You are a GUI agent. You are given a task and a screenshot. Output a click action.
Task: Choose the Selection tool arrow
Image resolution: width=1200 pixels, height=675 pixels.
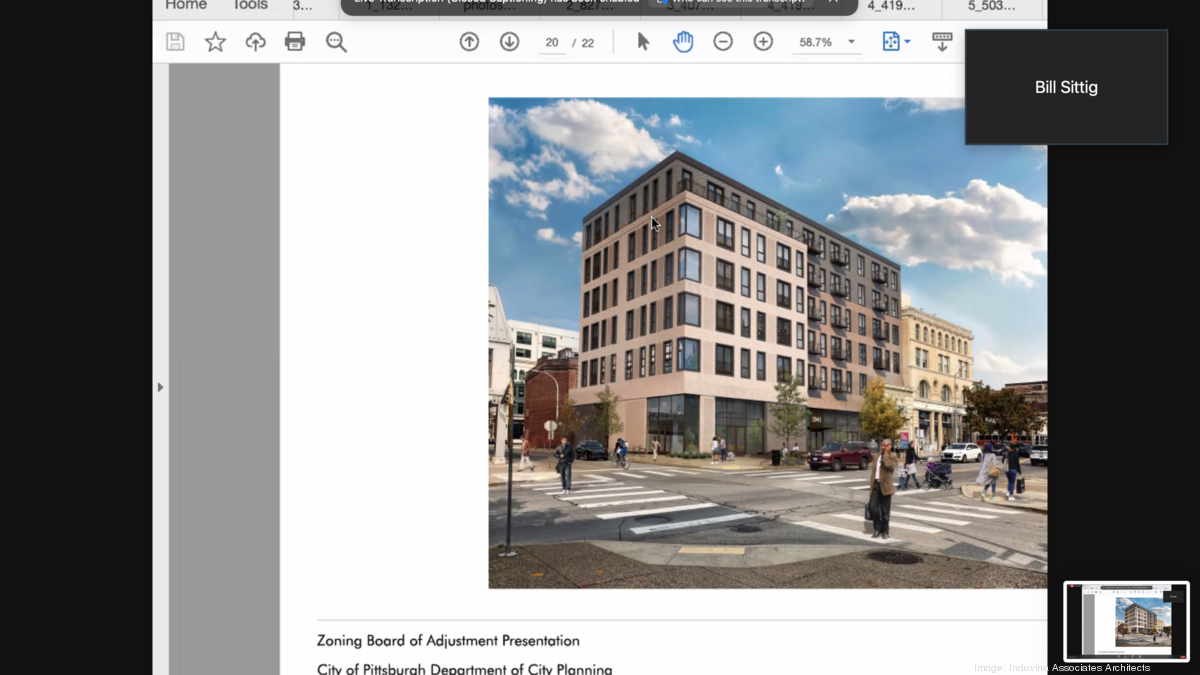coord(643,41)
